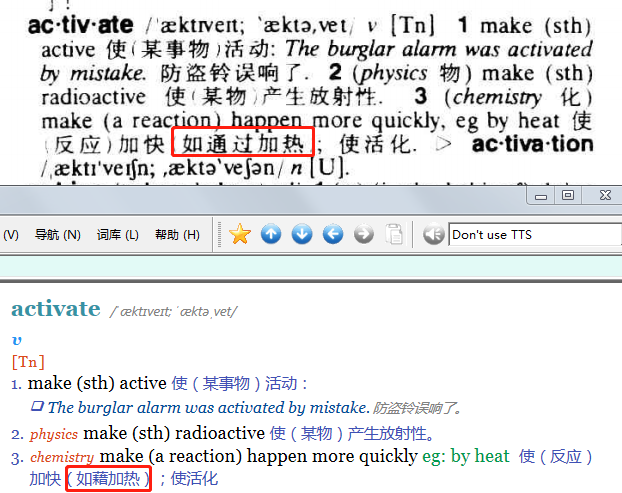622x493 pixels.
Task: Click the empty light-cyan bar under toolbar
Action: pos(311,266)
